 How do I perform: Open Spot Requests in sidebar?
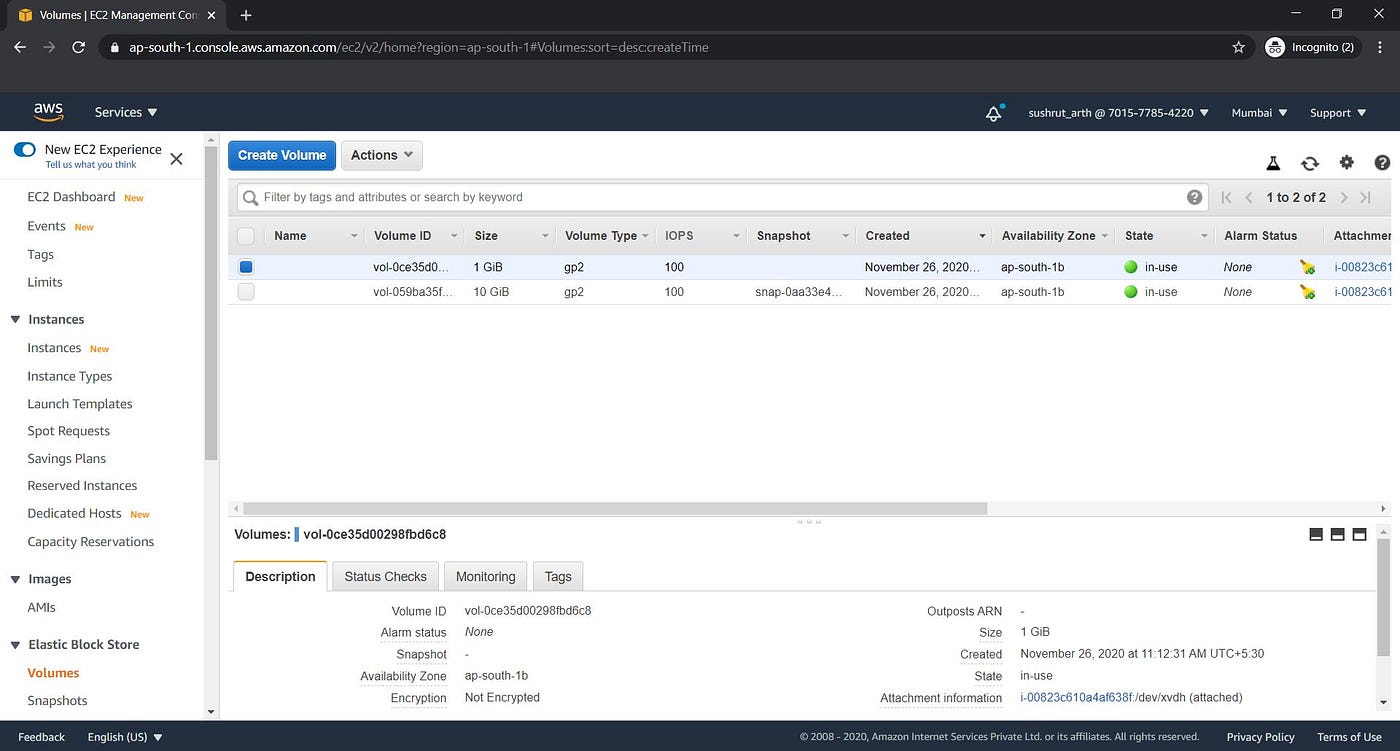point(69,431)
